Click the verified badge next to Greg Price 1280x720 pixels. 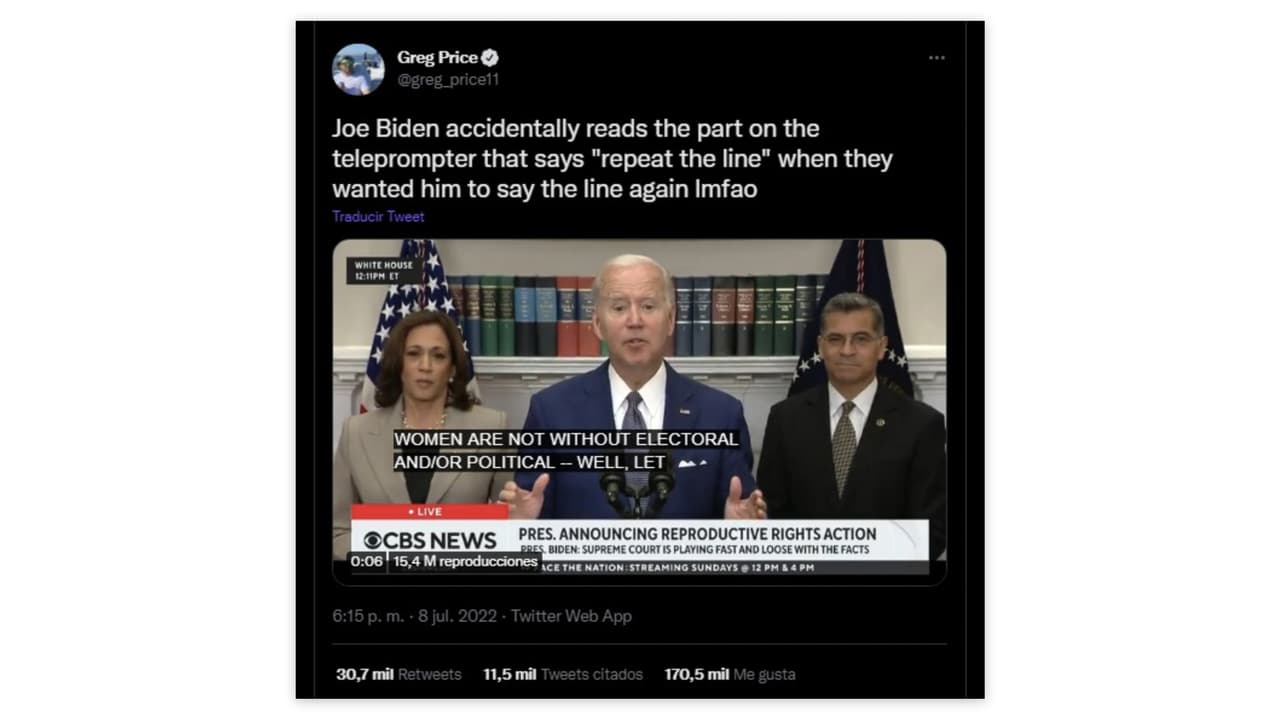coord(490,58)
